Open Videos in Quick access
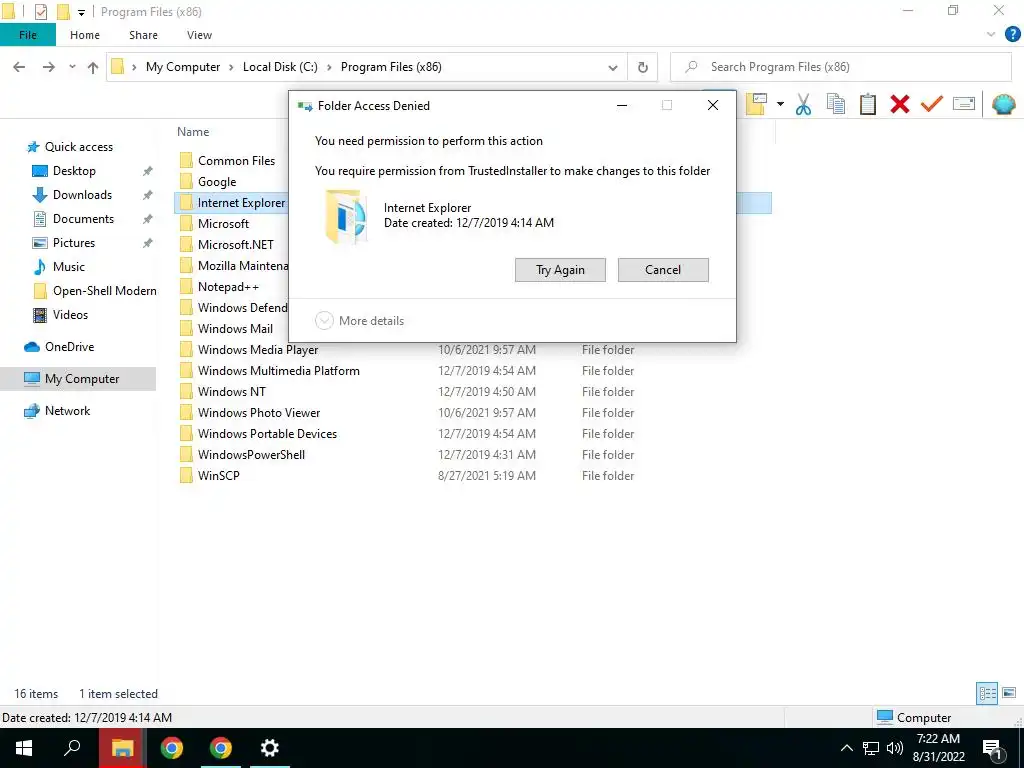 tap(70, 315)
